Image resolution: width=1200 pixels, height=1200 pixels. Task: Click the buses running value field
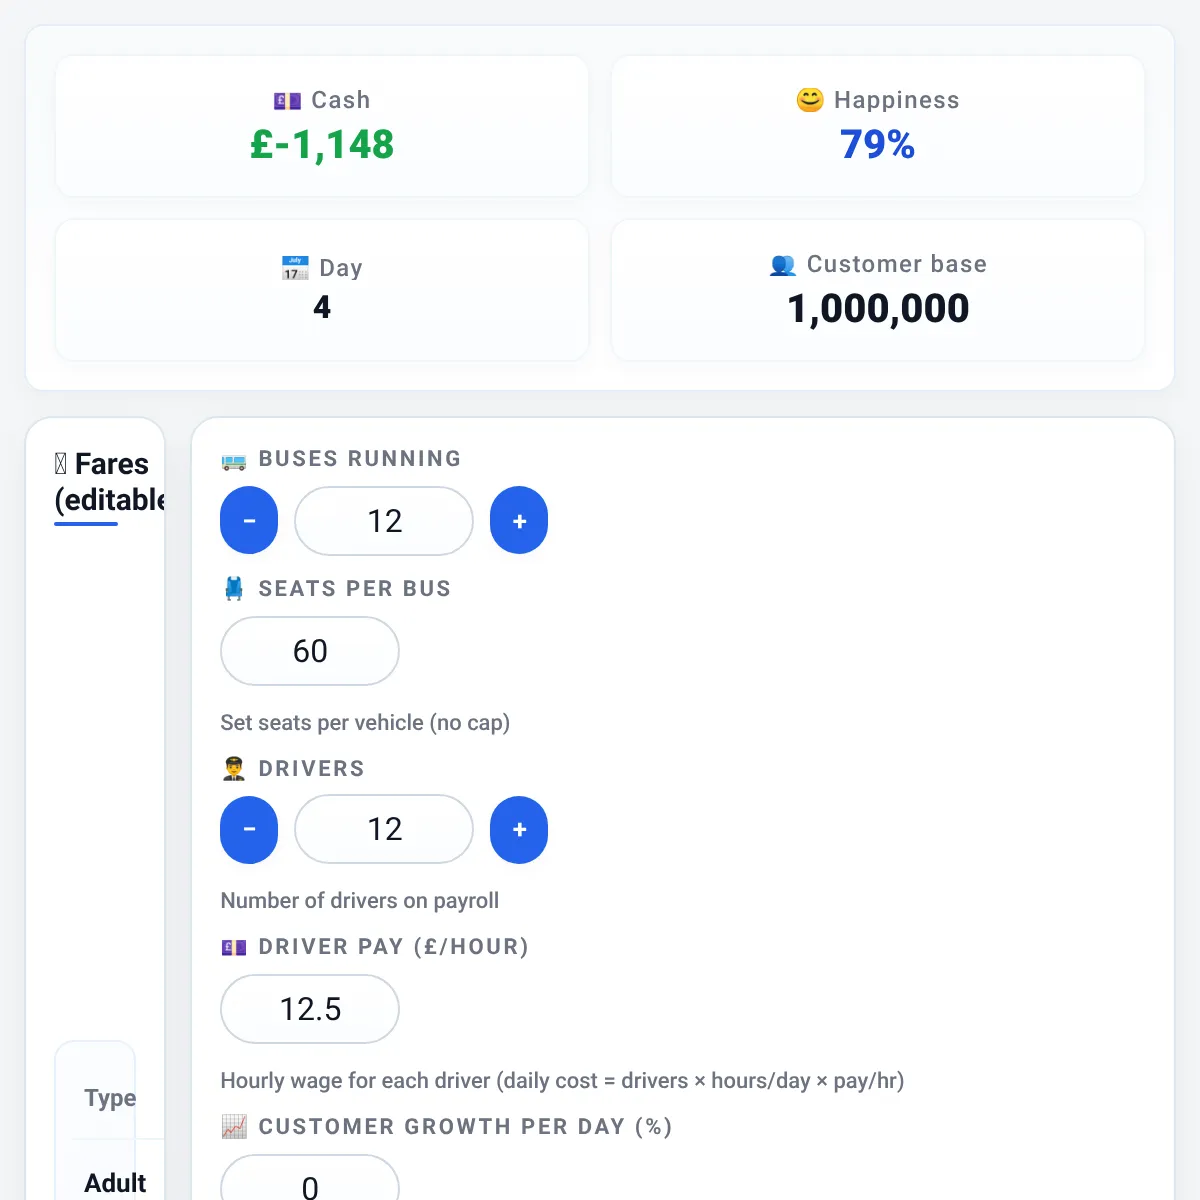384,520
